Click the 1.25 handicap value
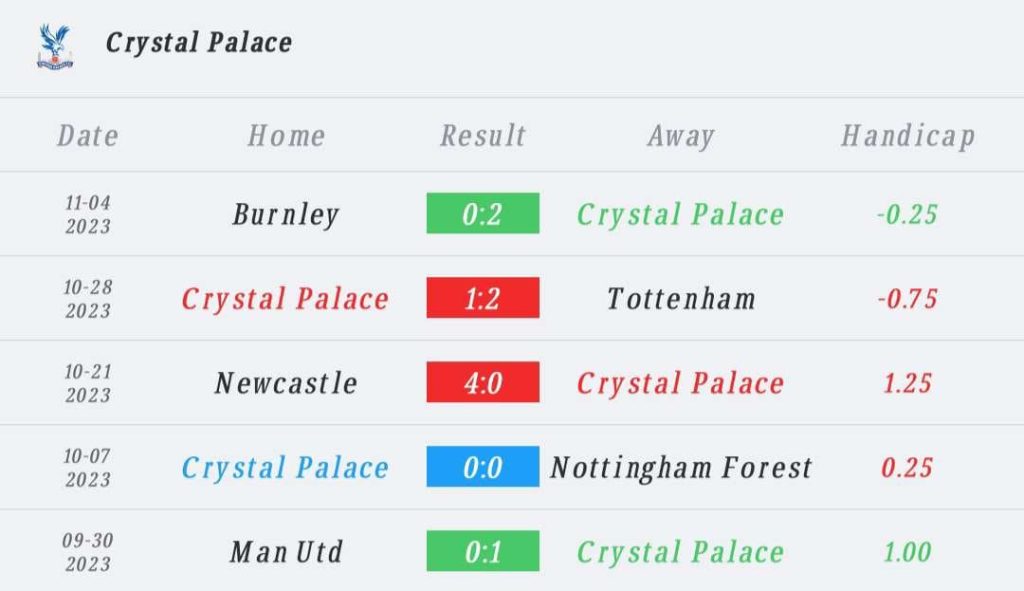This screenshot has height=591, width=1024. coord(907,383)
